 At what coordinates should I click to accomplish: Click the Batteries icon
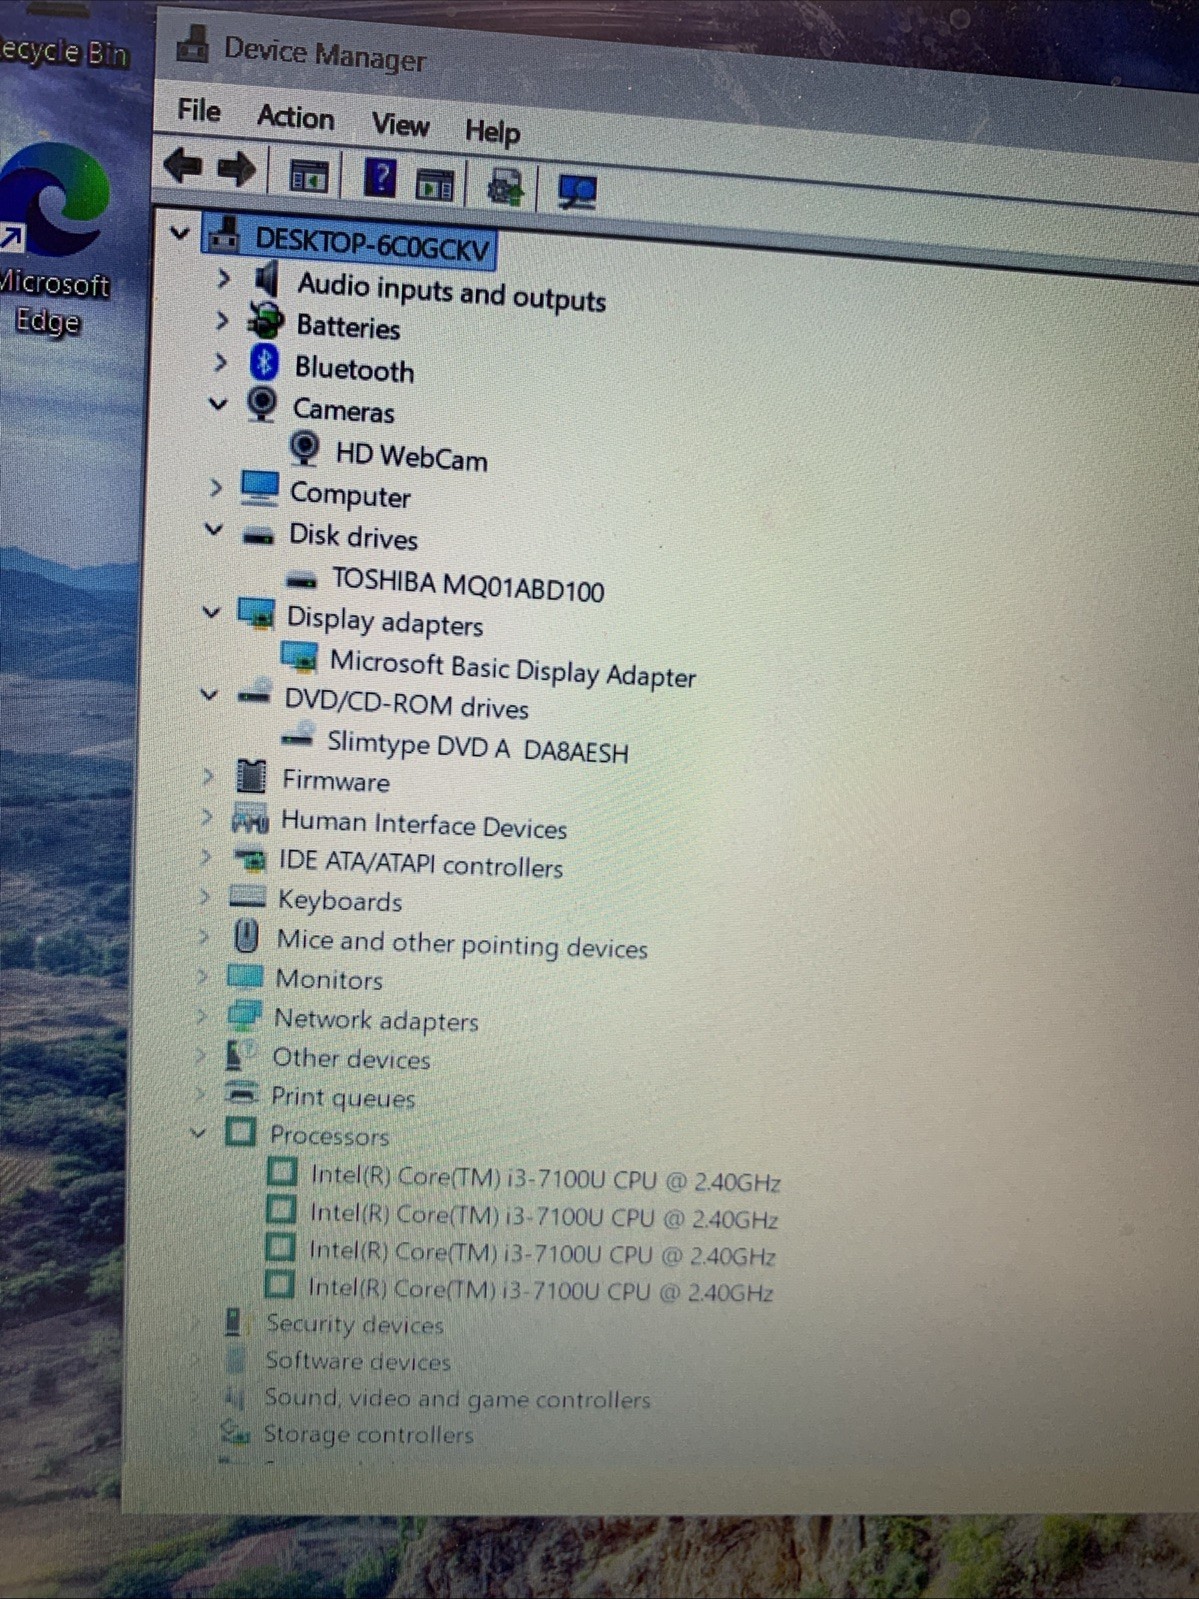265,320
